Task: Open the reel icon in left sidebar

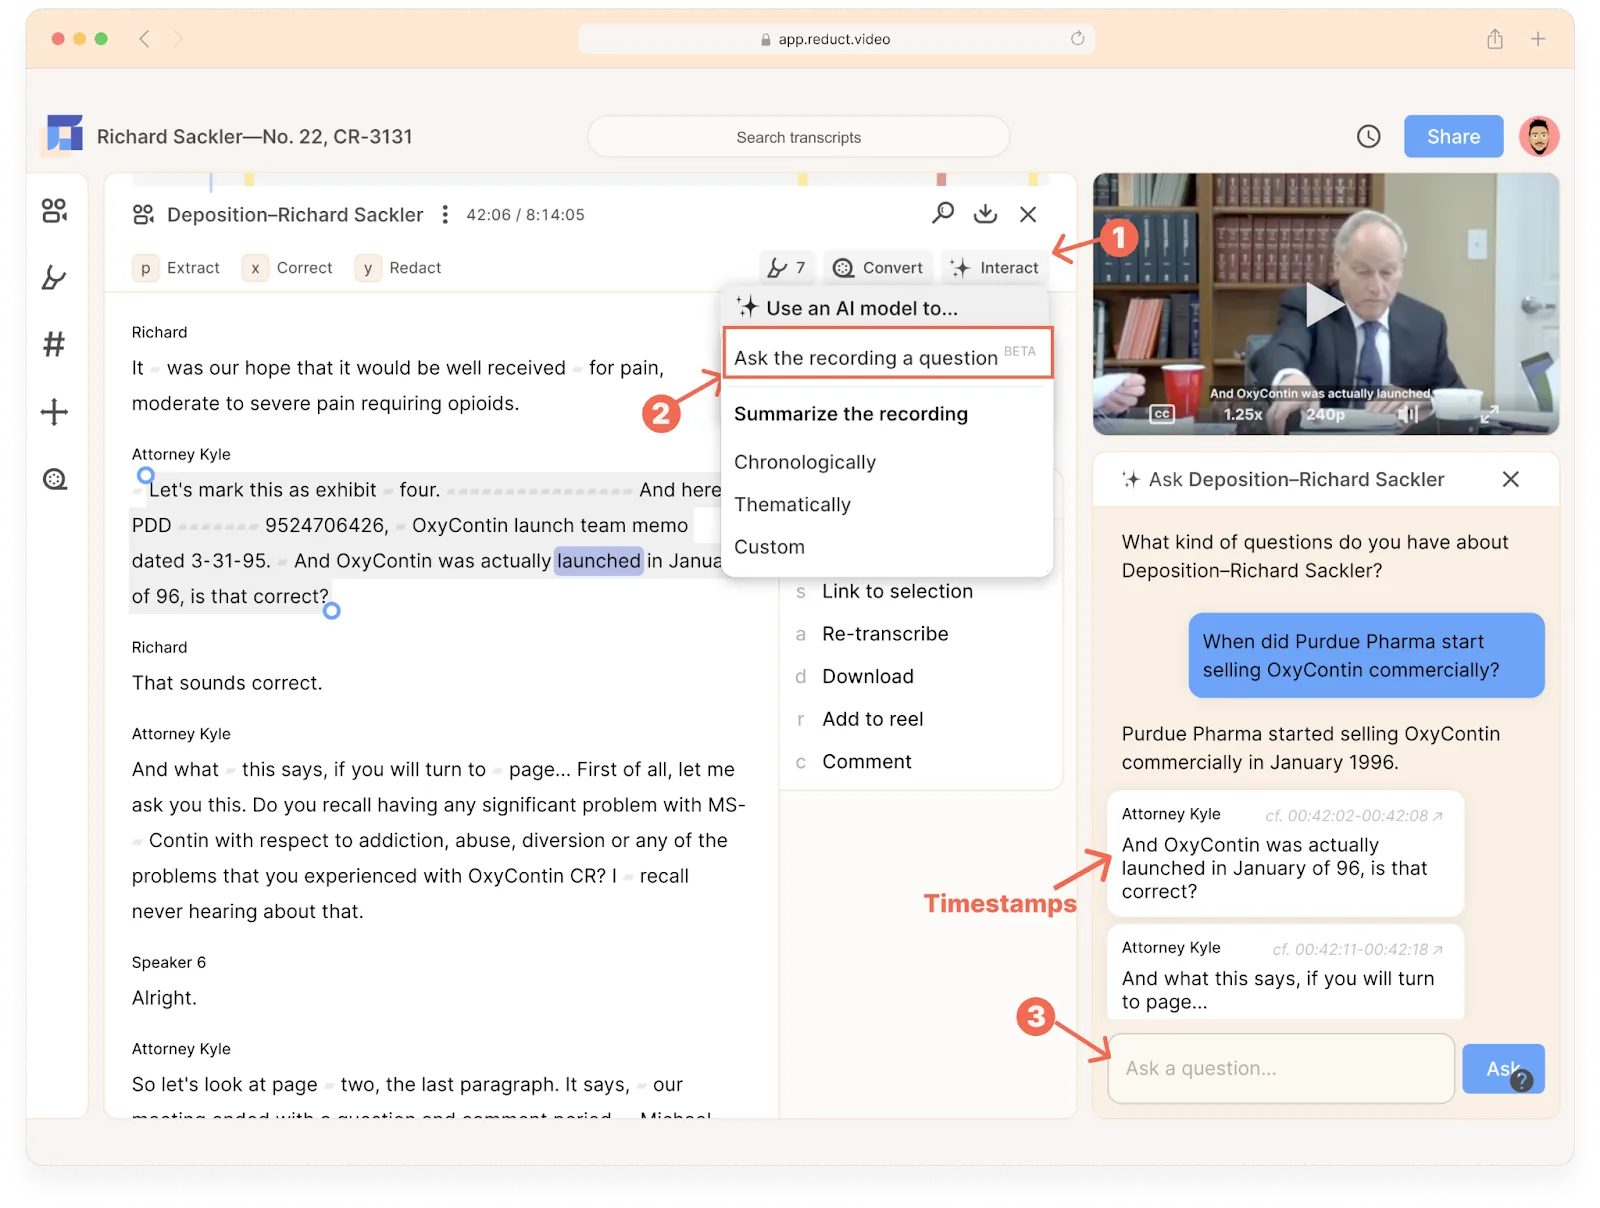Action: [x=54, y=479]
